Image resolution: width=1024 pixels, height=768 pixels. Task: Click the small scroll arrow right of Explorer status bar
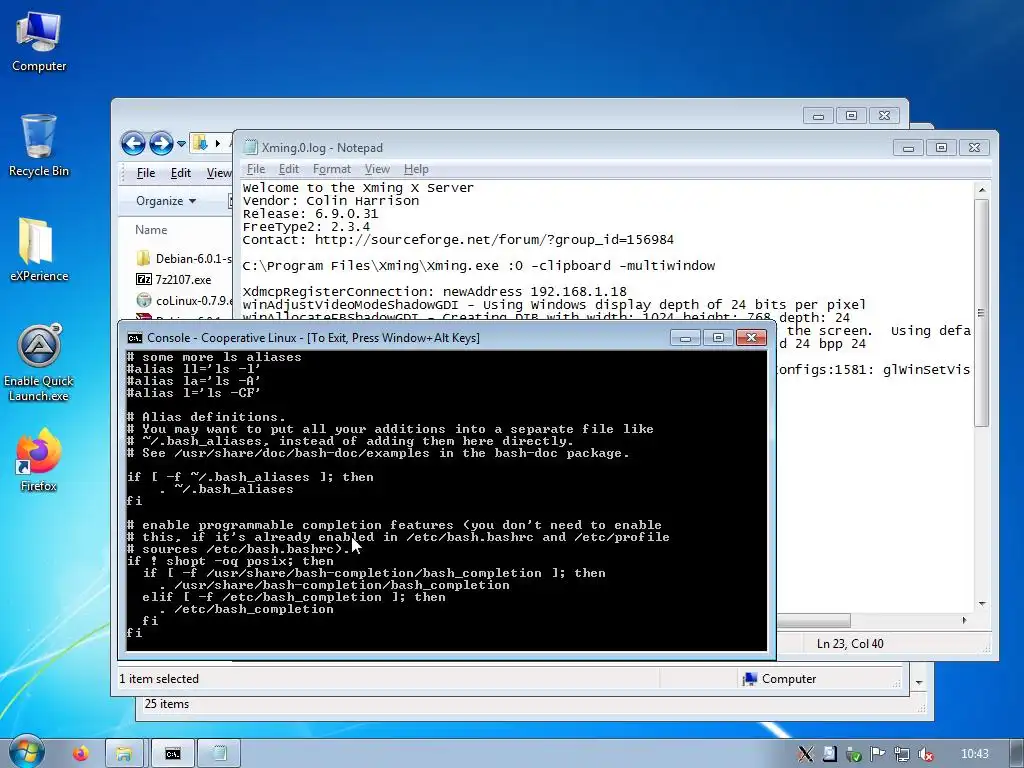pyautogui.click(x=919, y=682)
